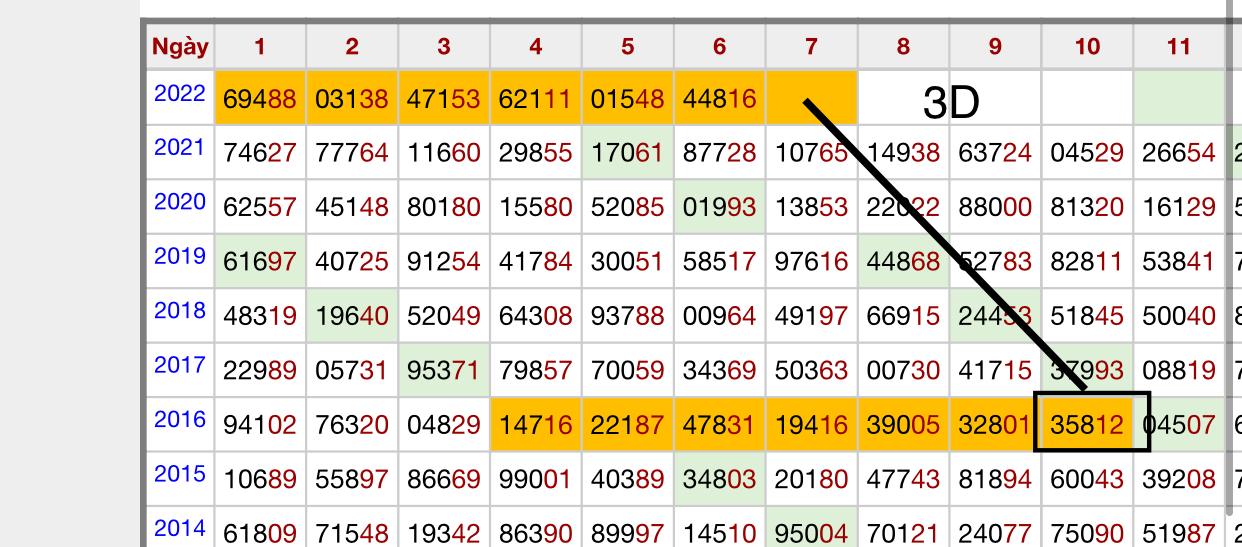Screen dimensions: 1242x547
Task: Click result 74627 in 2021 row
Action: [260, 153]
